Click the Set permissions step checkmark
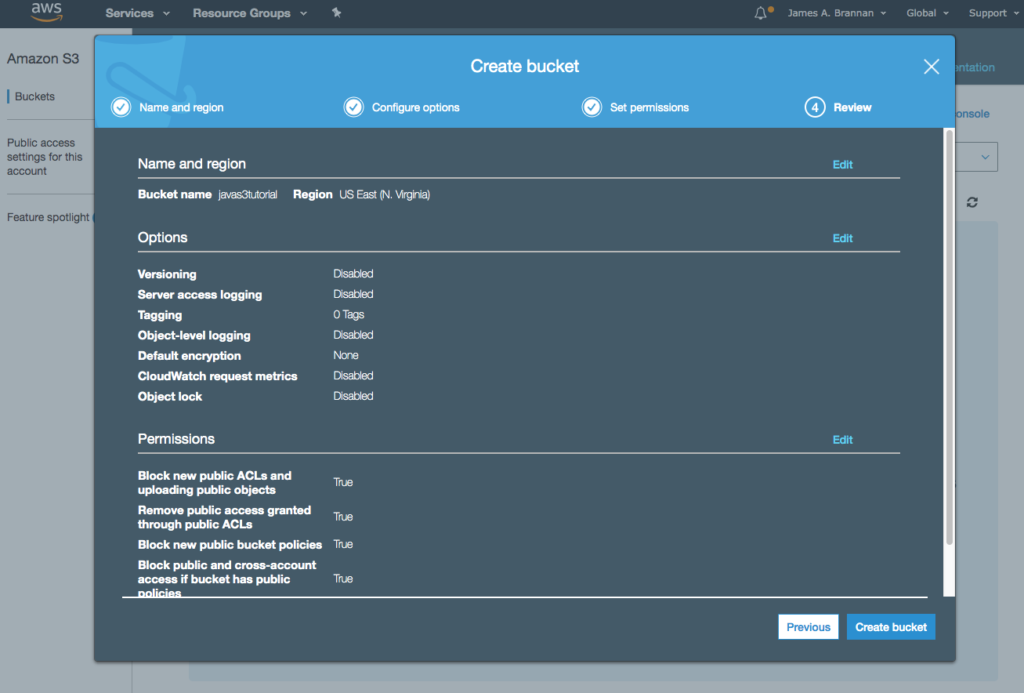 pos(592,107)
